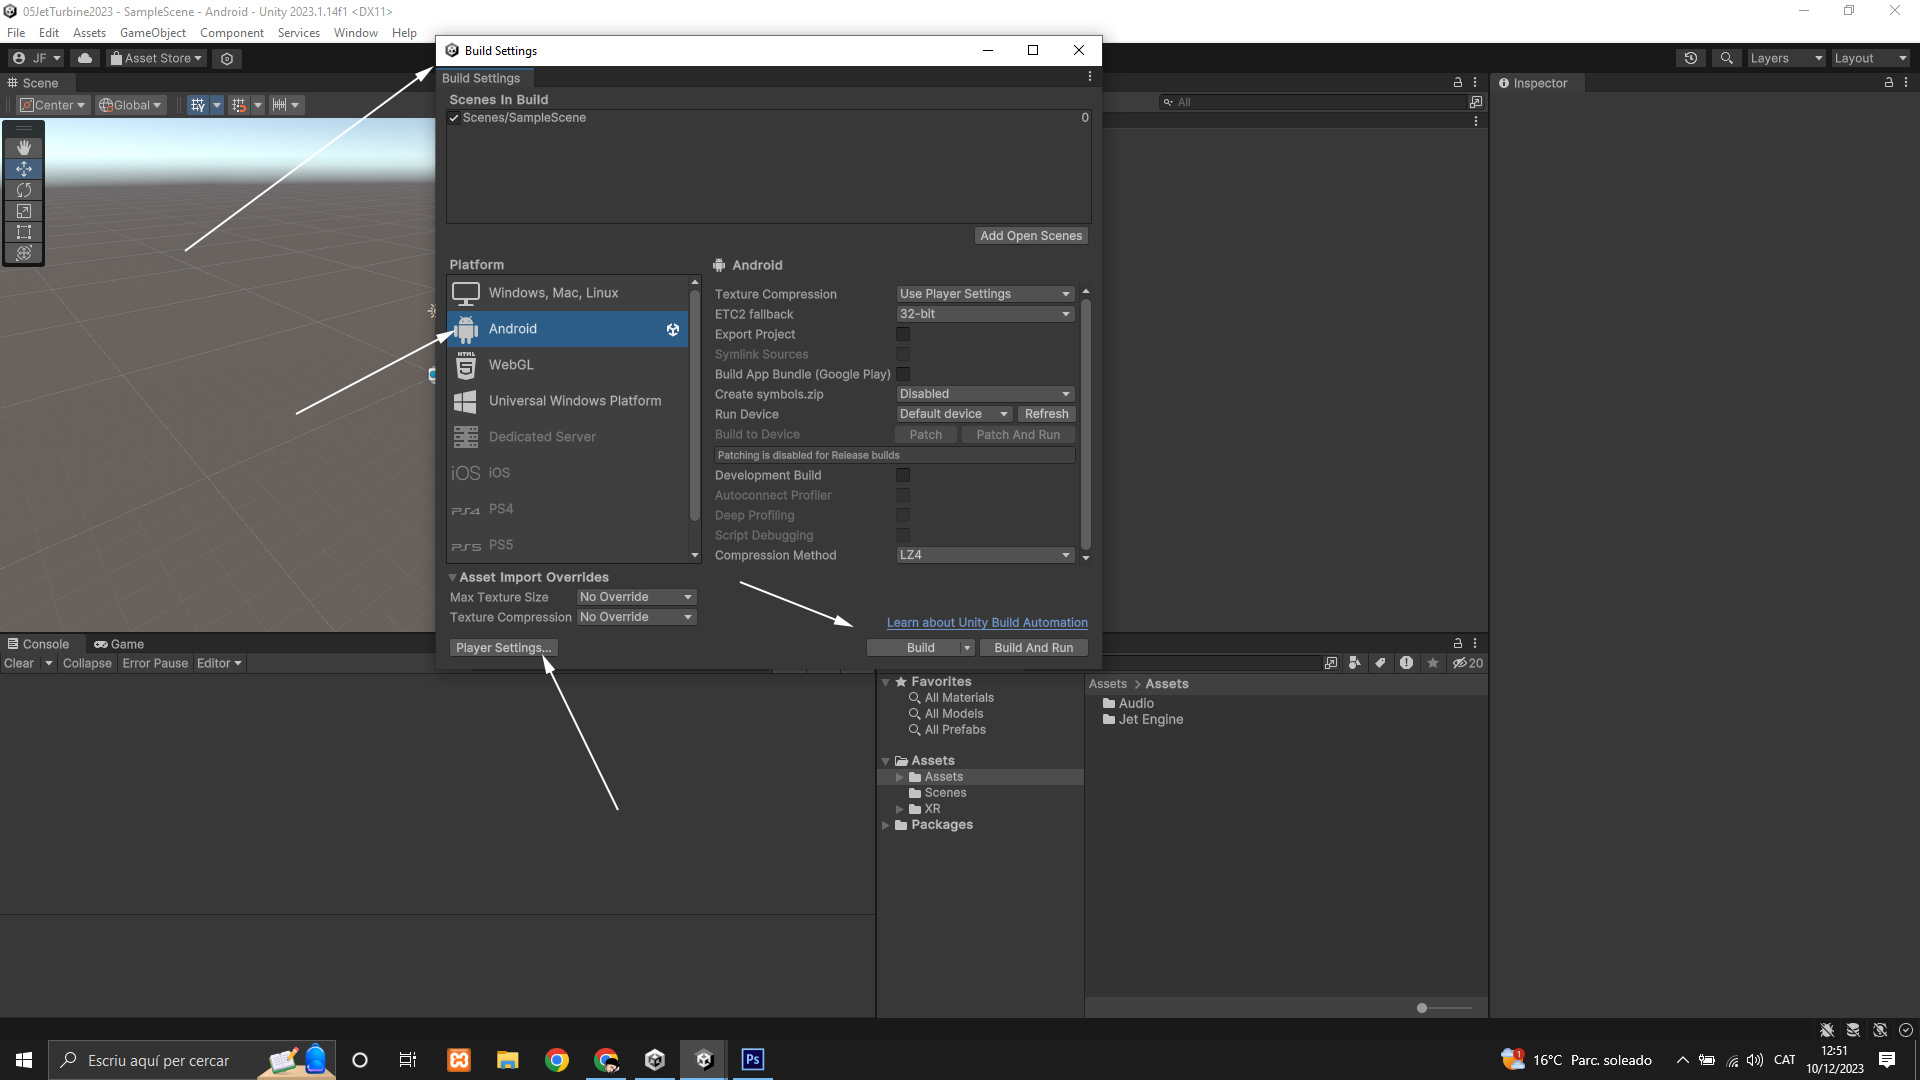The height and width of the screenshot is (1080, 1920).
Task: Open the Undo History icon
Action: pos(1690,58)
